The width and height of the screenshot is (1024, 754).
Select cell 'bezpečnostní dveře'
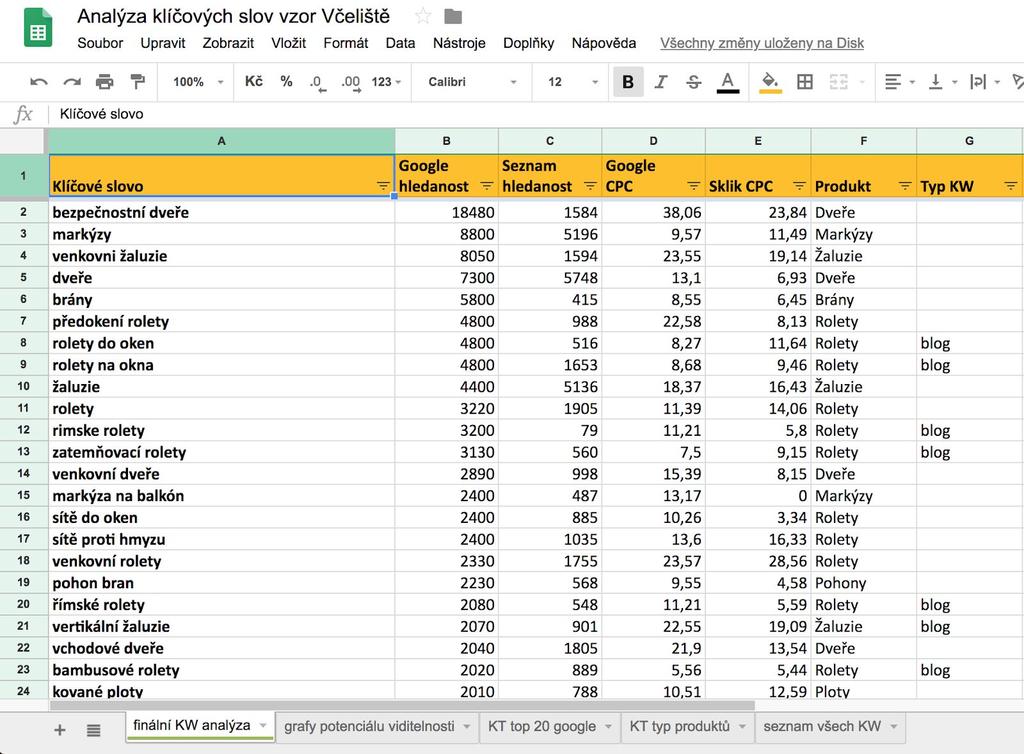pyautogui.click(x=221, y=212)
